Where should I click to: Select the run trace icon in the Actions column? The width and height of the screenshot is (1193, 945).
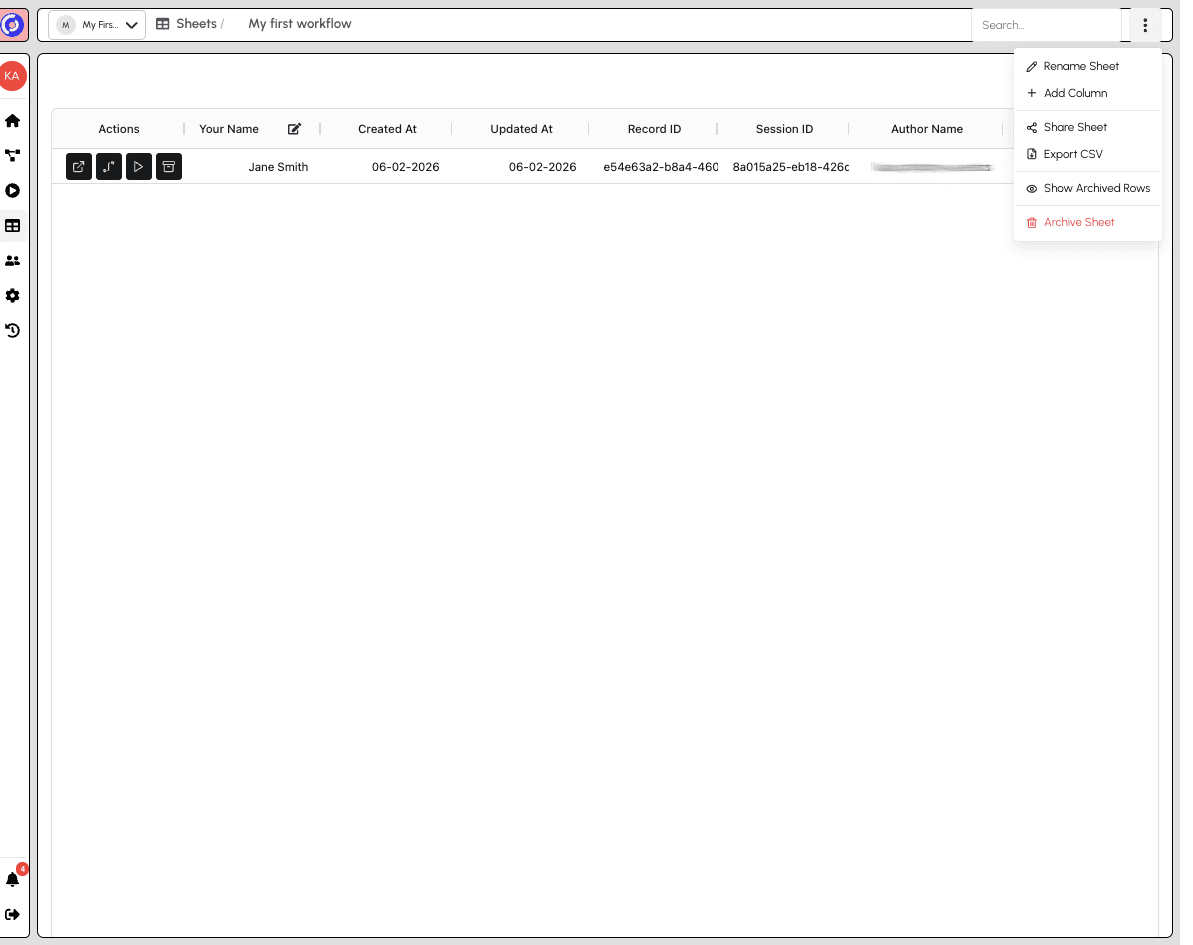point(108,166)
